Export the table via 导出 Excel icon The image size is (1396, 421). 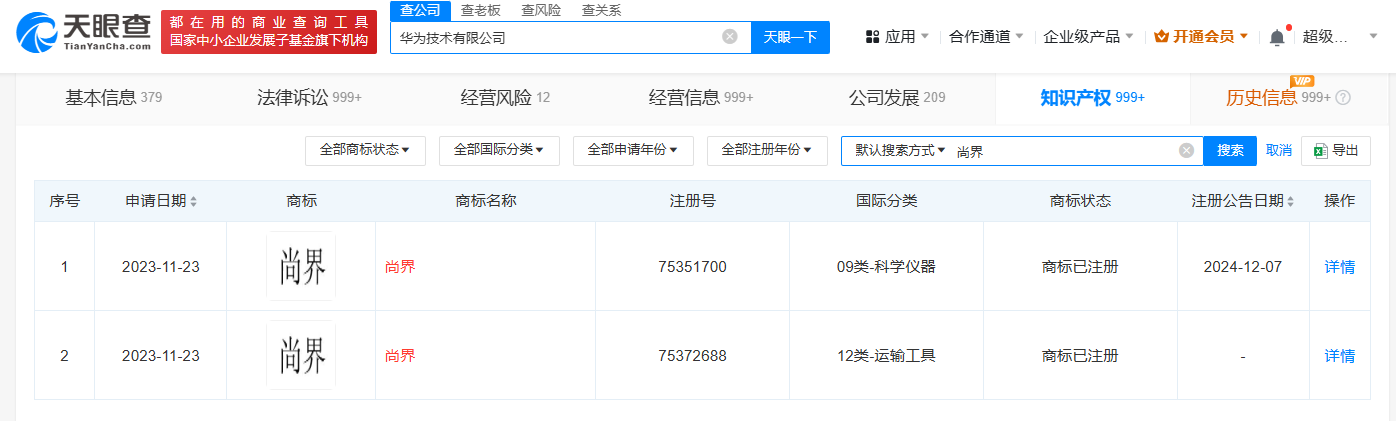tap(1336, 150)
